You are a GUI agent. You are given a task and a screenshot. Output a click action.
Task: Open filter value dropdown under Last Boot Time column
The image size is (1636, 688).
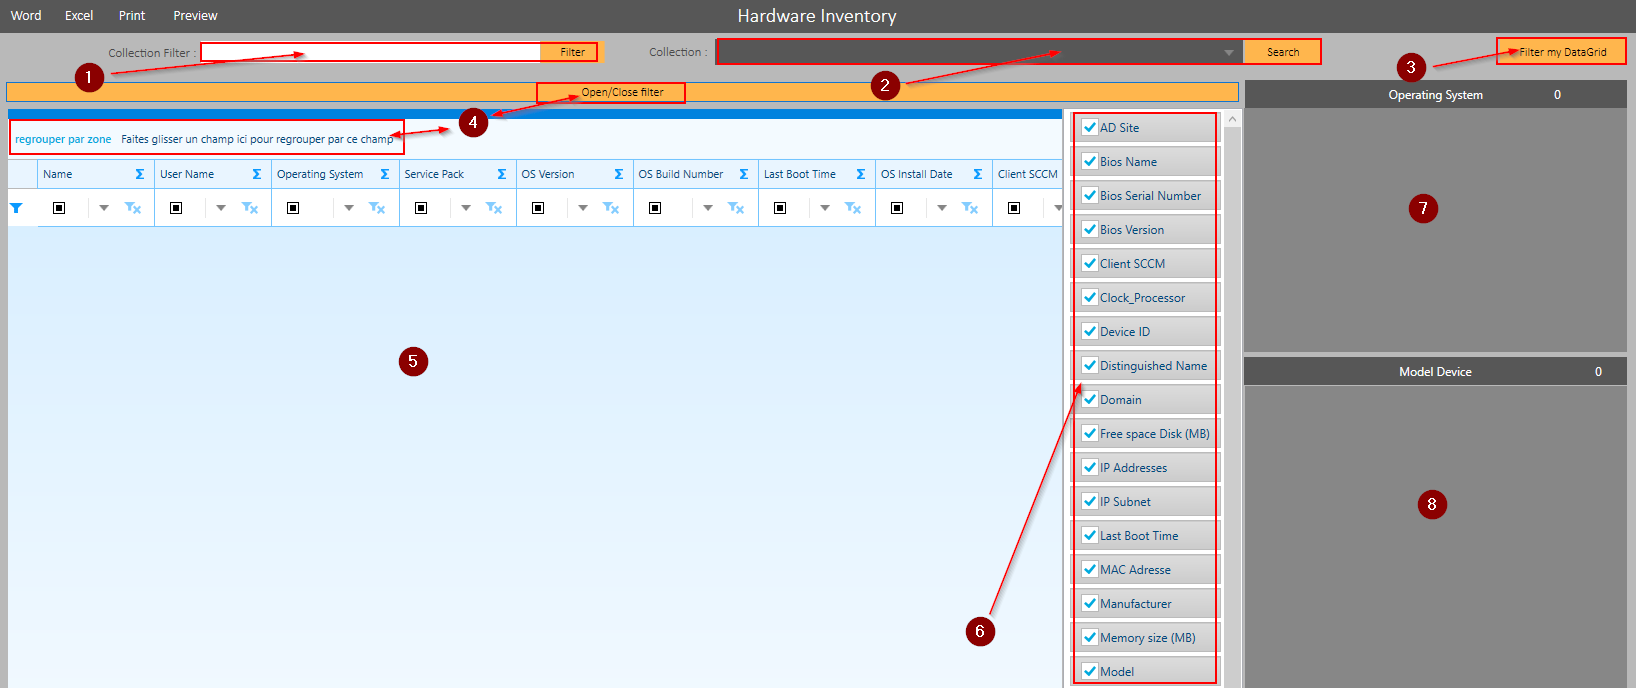click(825, 208)
